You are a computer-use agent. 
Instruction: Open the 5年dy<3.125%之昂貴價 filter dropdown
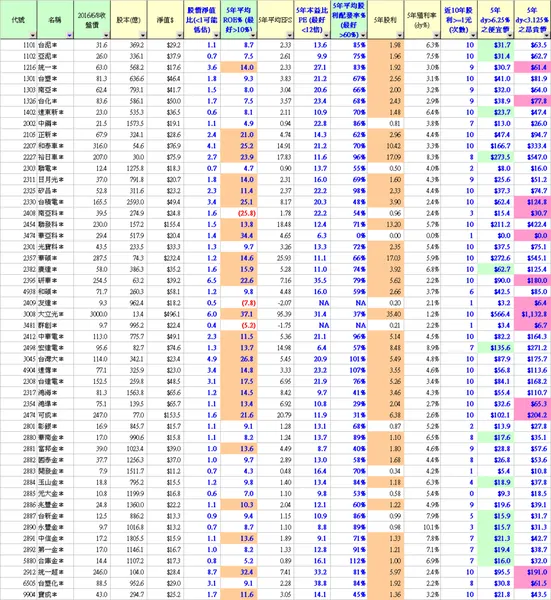(547, 36)
